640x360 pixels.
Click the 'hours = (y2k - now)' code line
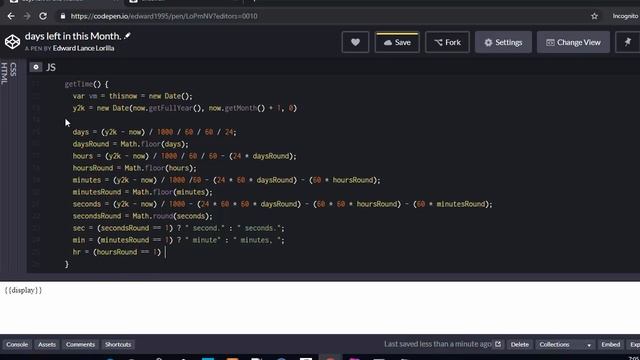(x=184, y=156)
